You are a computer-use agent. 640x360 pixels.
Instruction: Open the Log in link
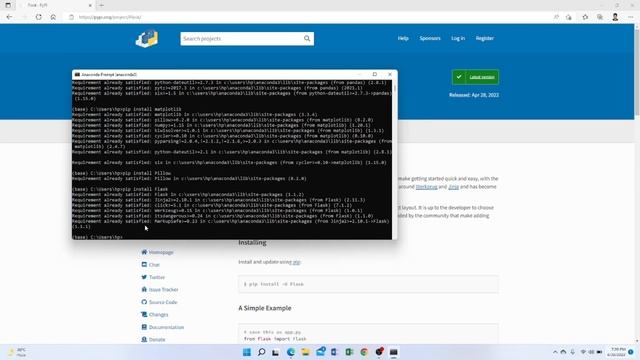pos(458,38)
